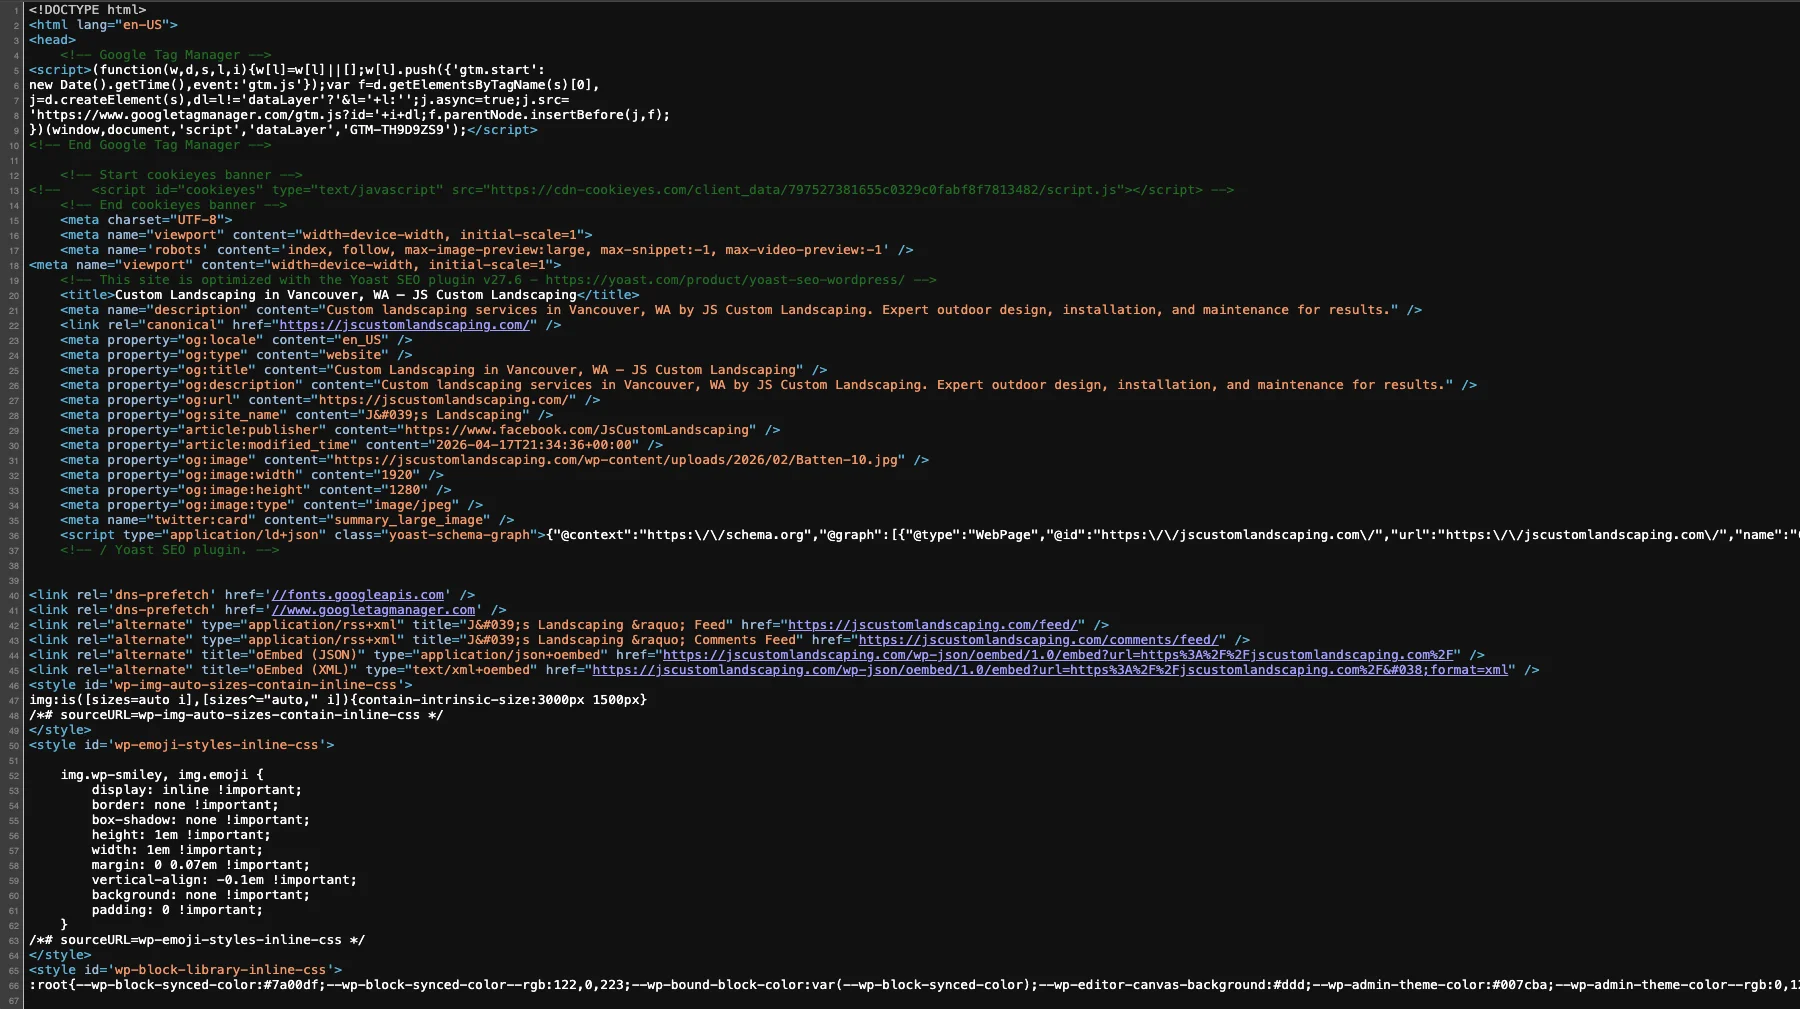Click the style id 'wp-block-library-inline-css' tag
This screenshot has height=1009, width=1800.
(186, 970)
